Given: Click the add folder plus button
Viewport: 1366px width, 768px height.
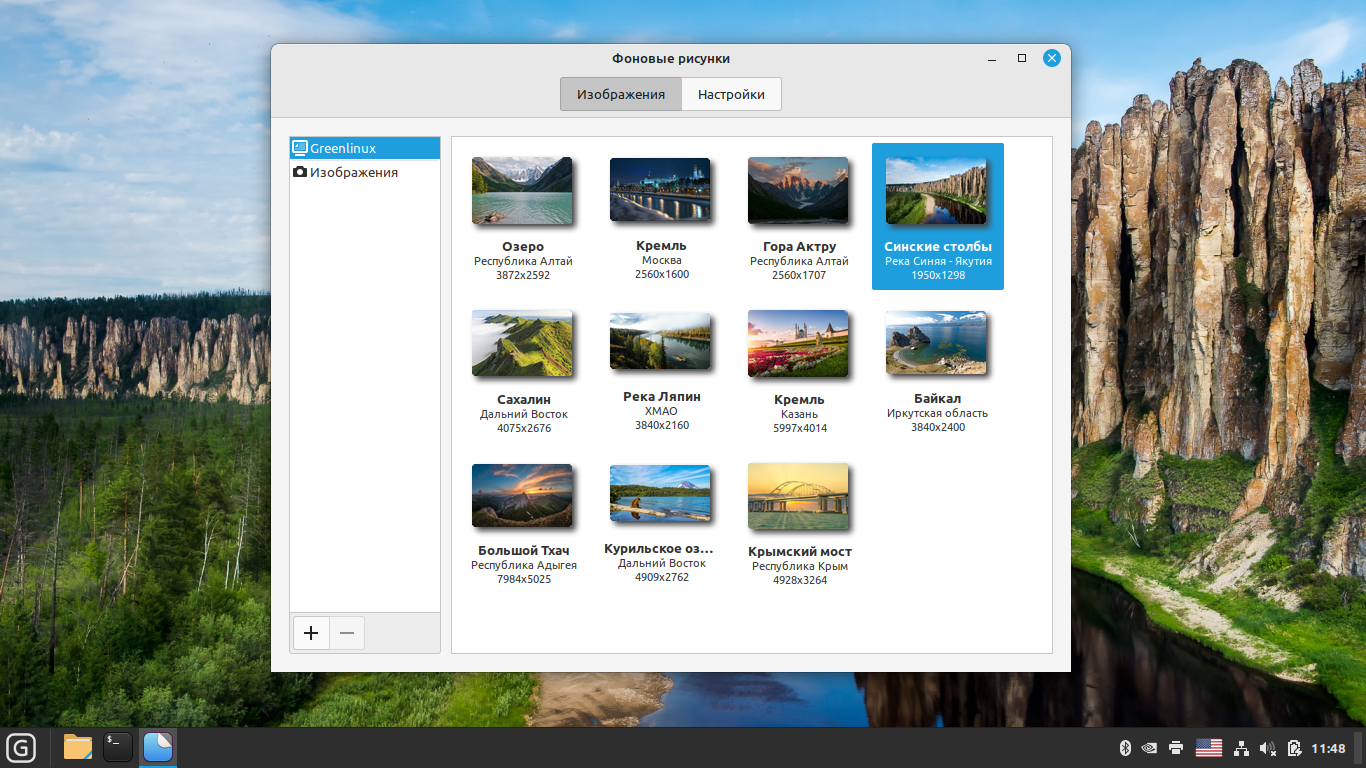Looking at the screenshot, I should coord(311,633).
